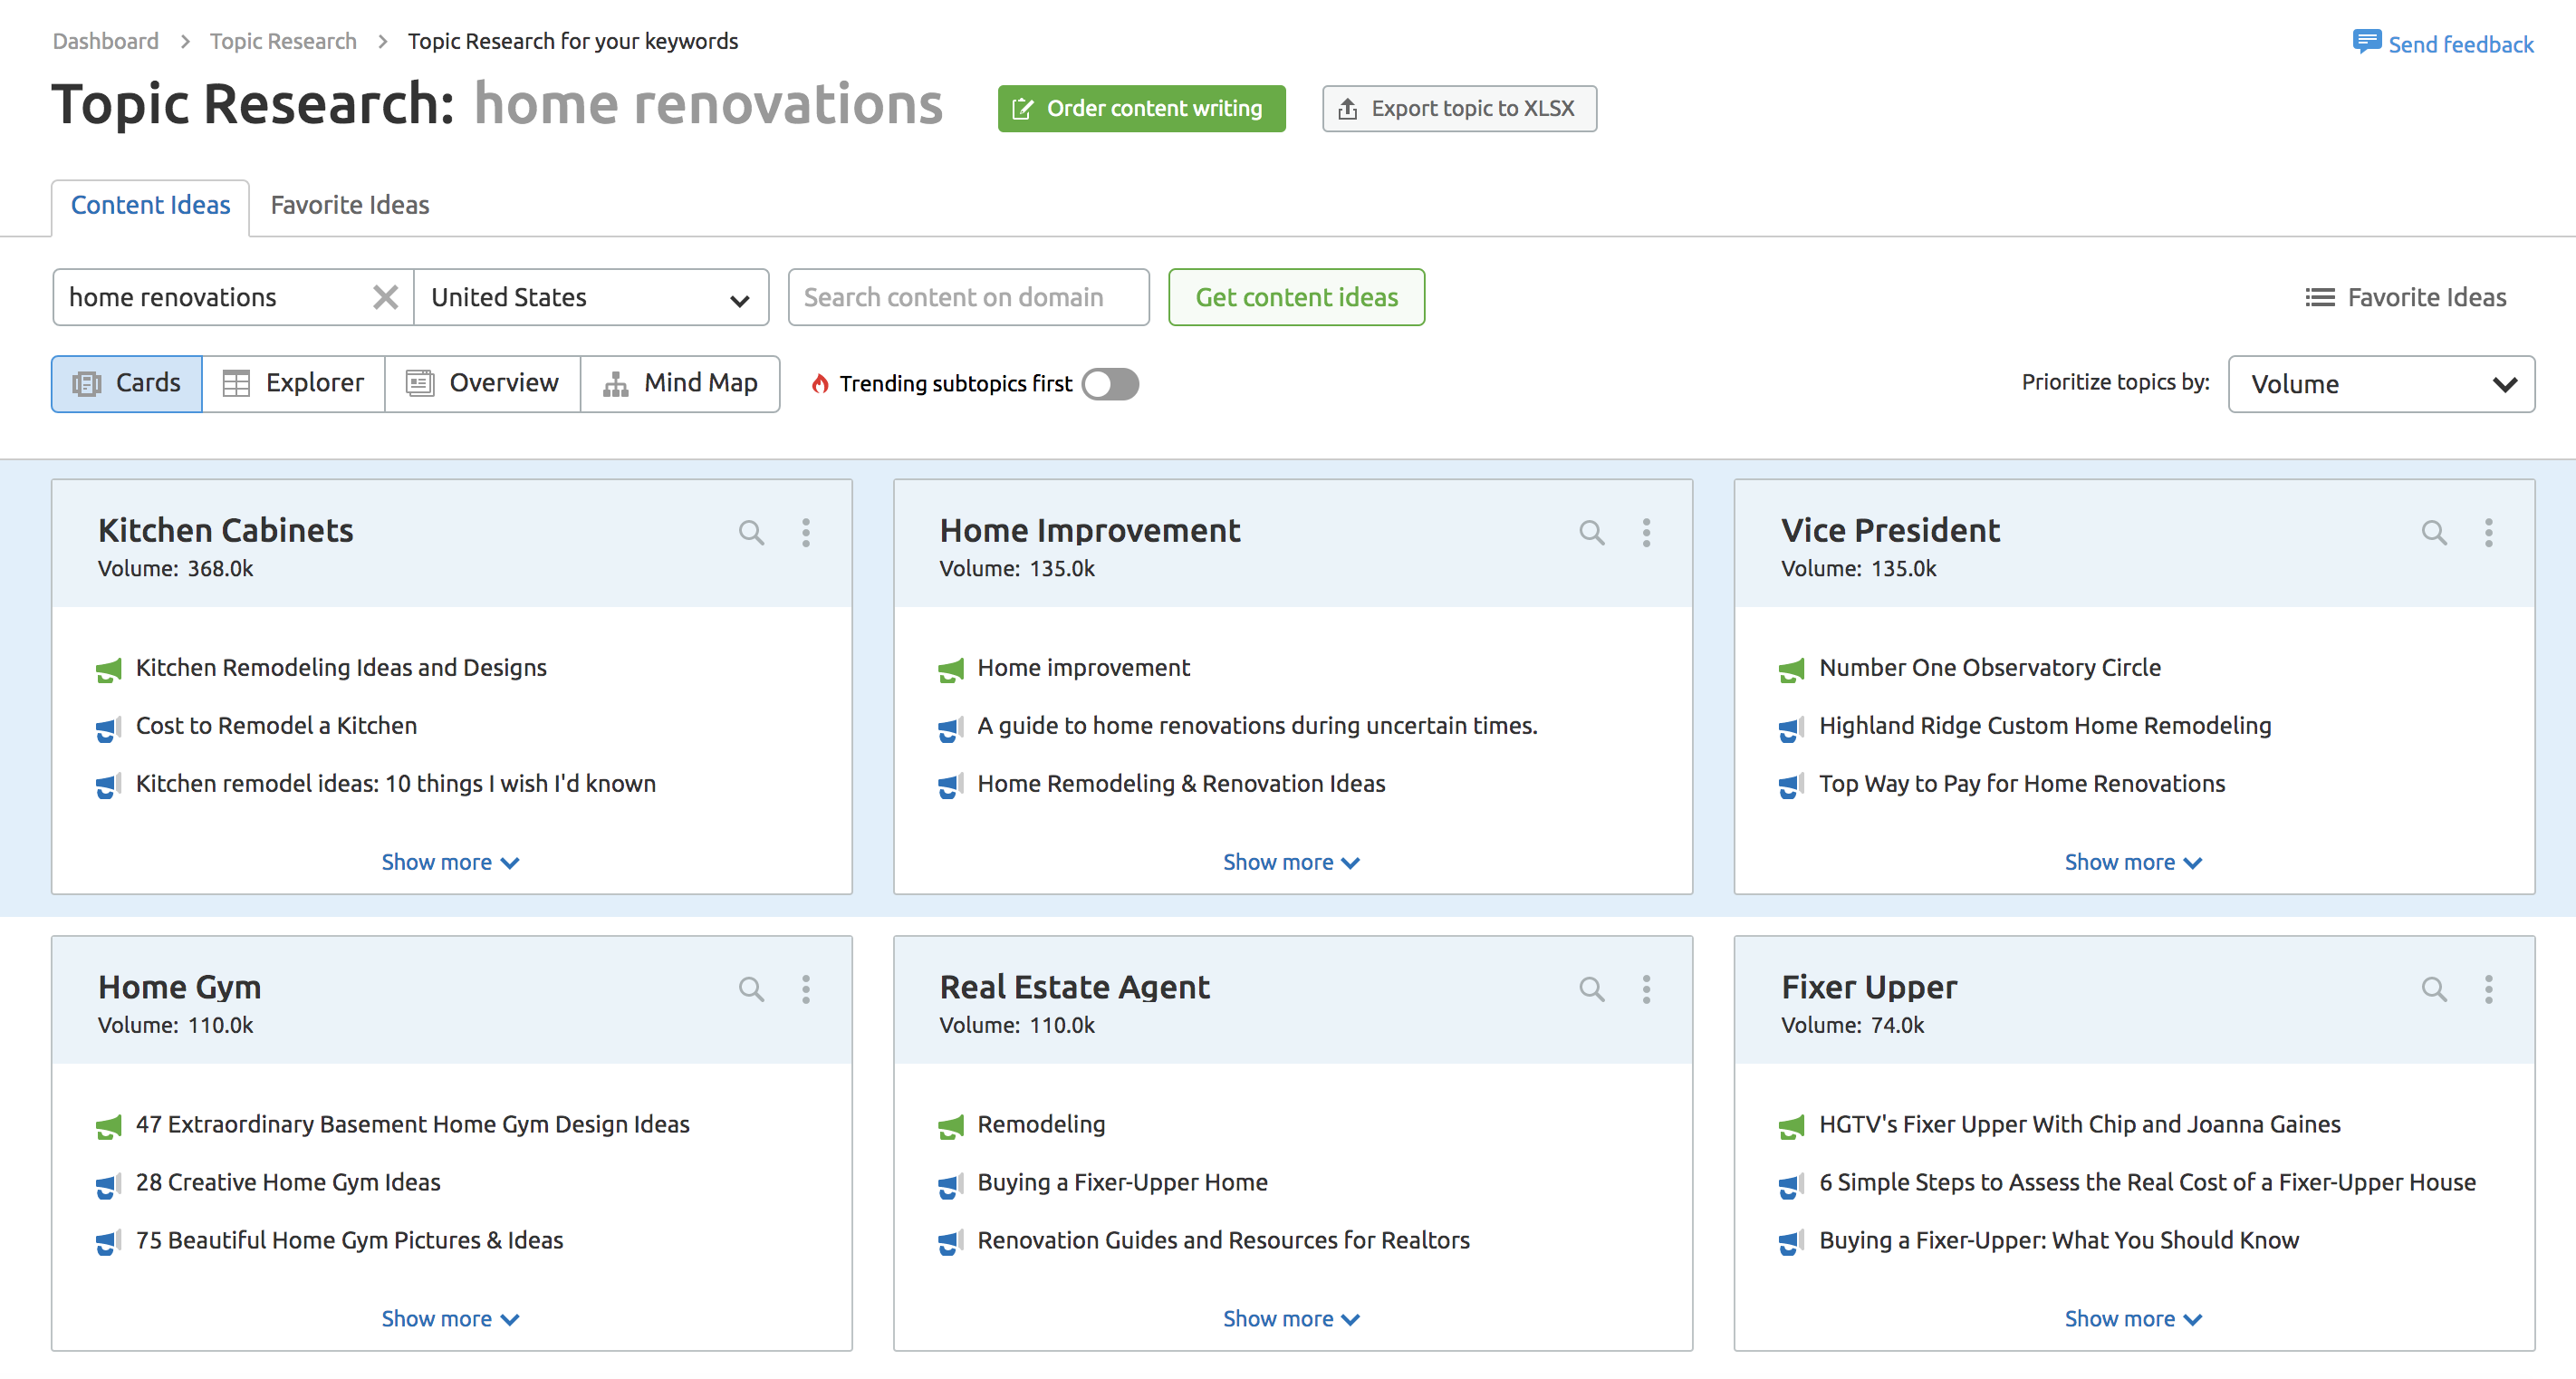
Task: Click Send feedback link text
Action: point(2461,44)
